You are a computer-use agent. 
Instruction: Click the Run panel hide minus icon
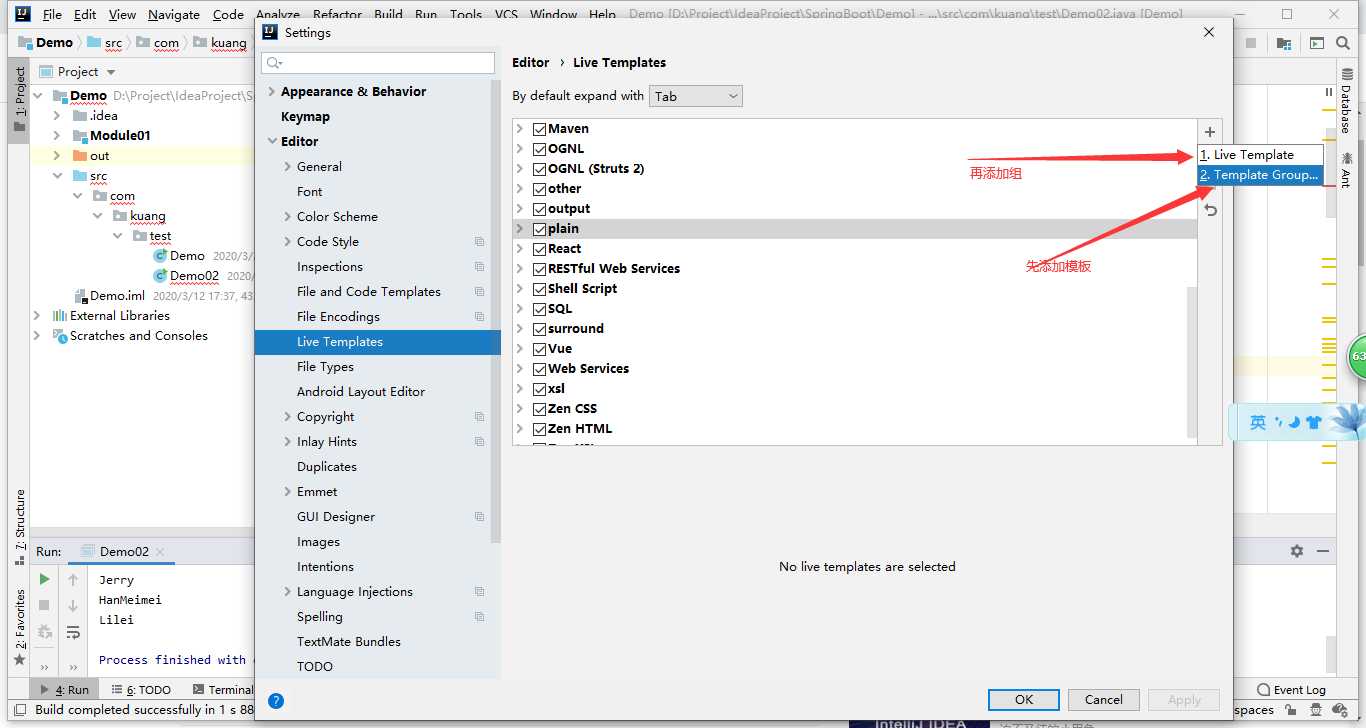[x=1325, y=551]
